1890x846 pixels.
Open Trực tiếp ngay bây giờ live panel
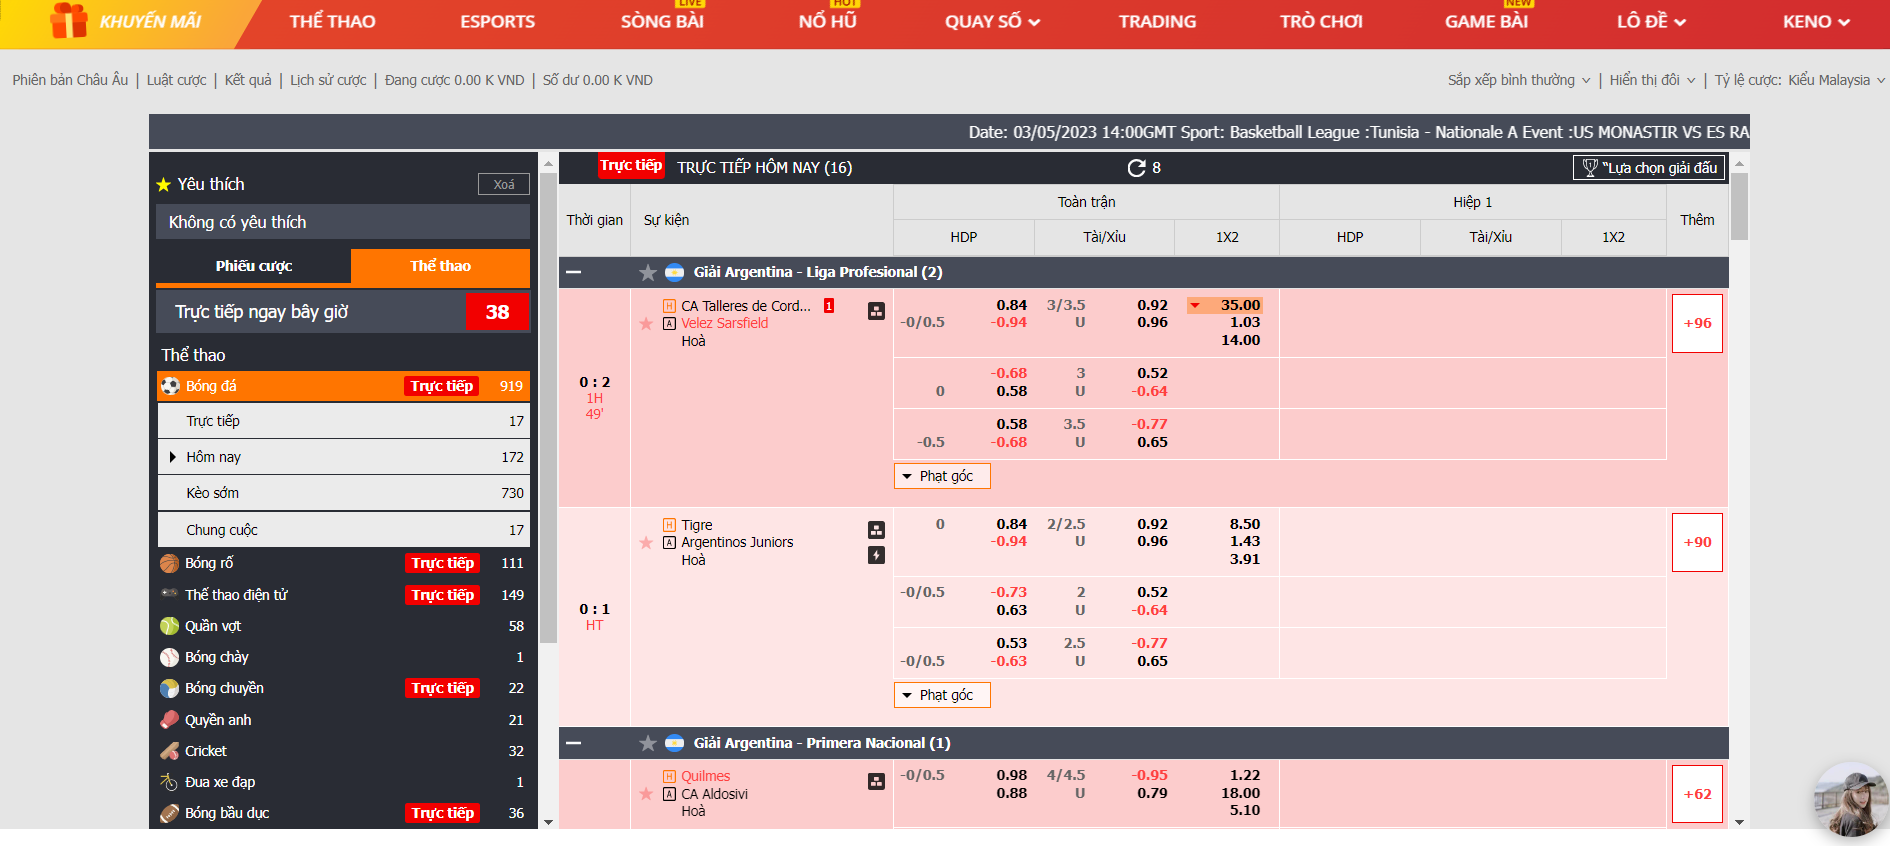point(343,312)
